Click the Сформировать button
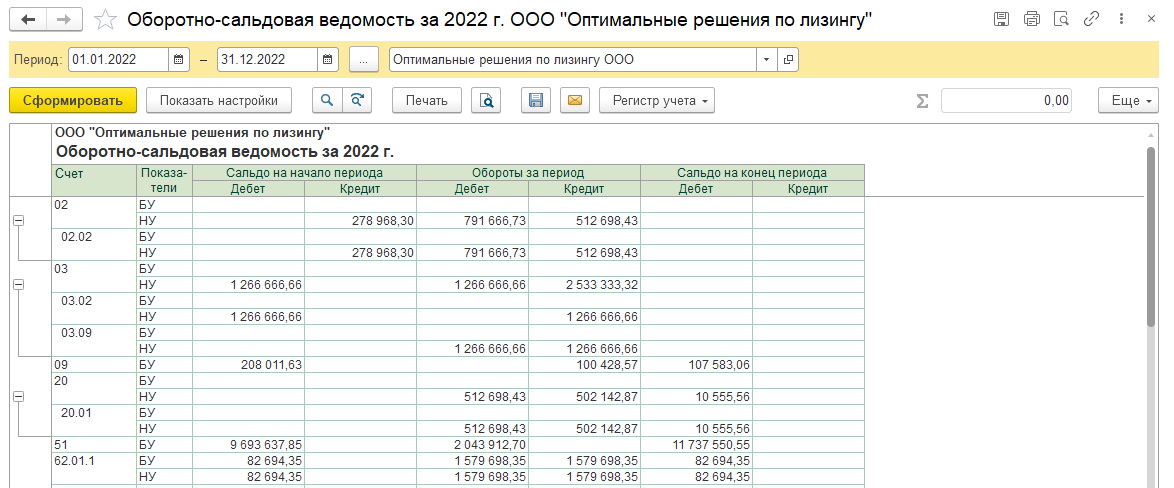 [72, 100]
